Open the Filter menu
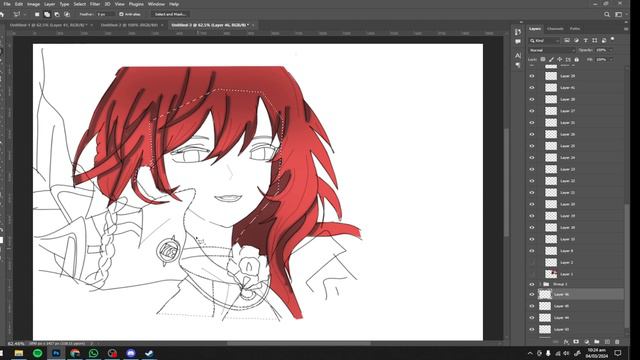Image resolution: width=640 pixels, height=360 pixels. point(95,4)
